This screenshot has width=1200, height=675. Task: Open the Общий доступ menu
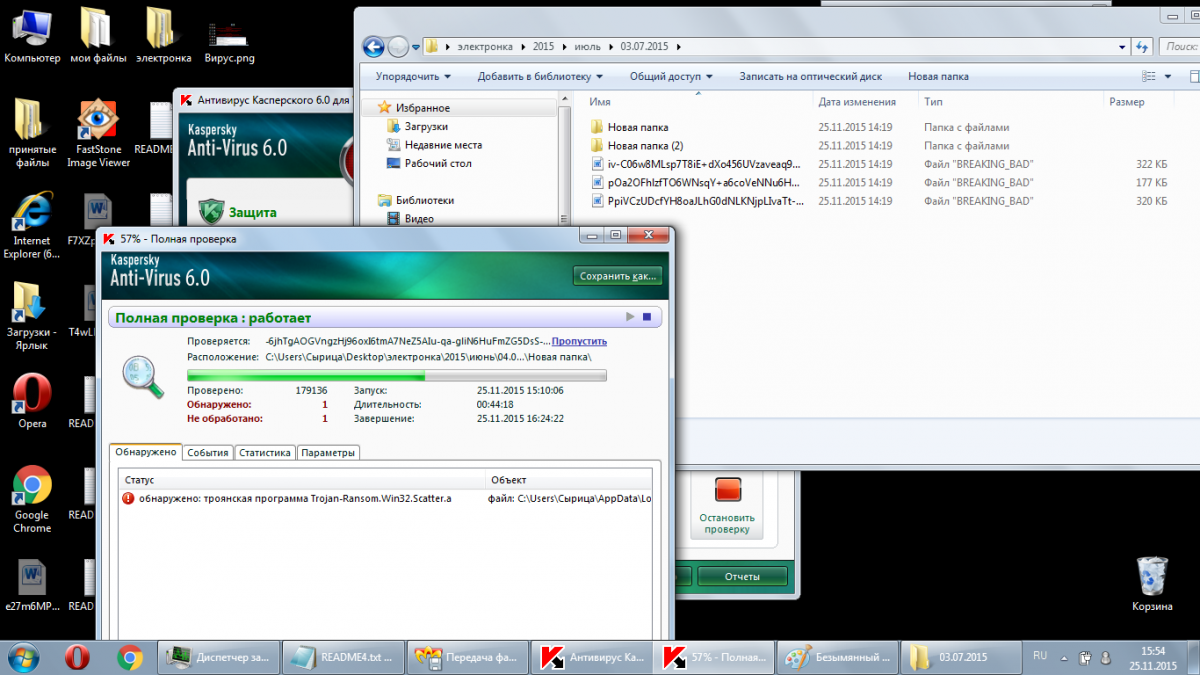pos(672,76)
